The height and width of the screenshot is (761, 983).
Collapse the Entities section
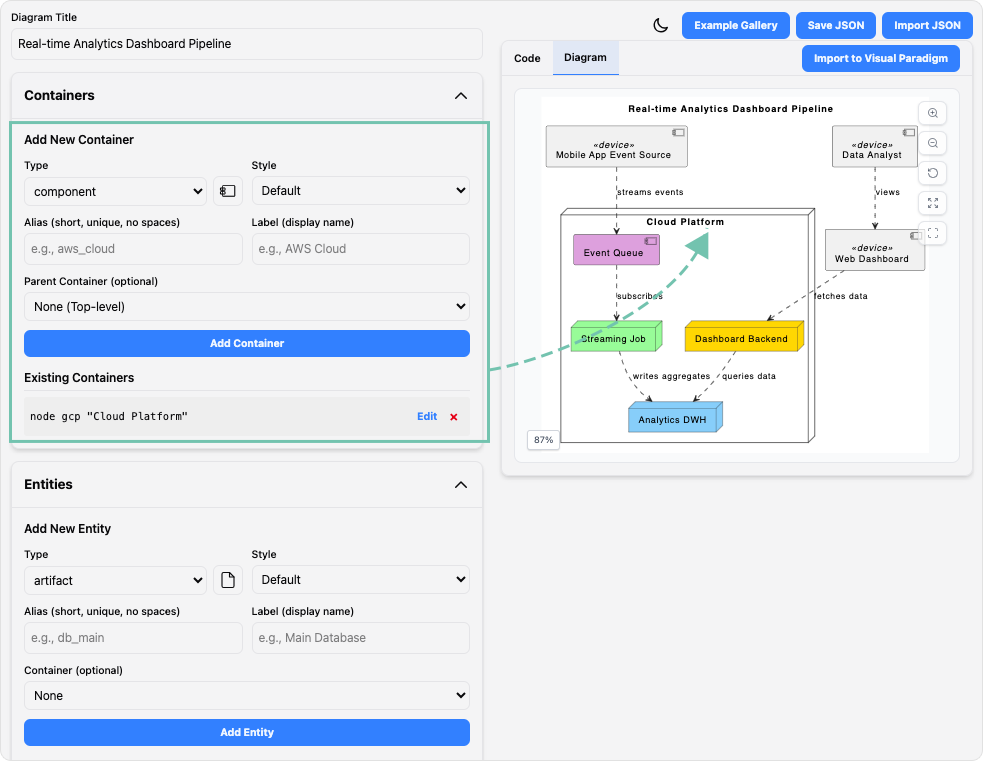click(x=461, y=485)
